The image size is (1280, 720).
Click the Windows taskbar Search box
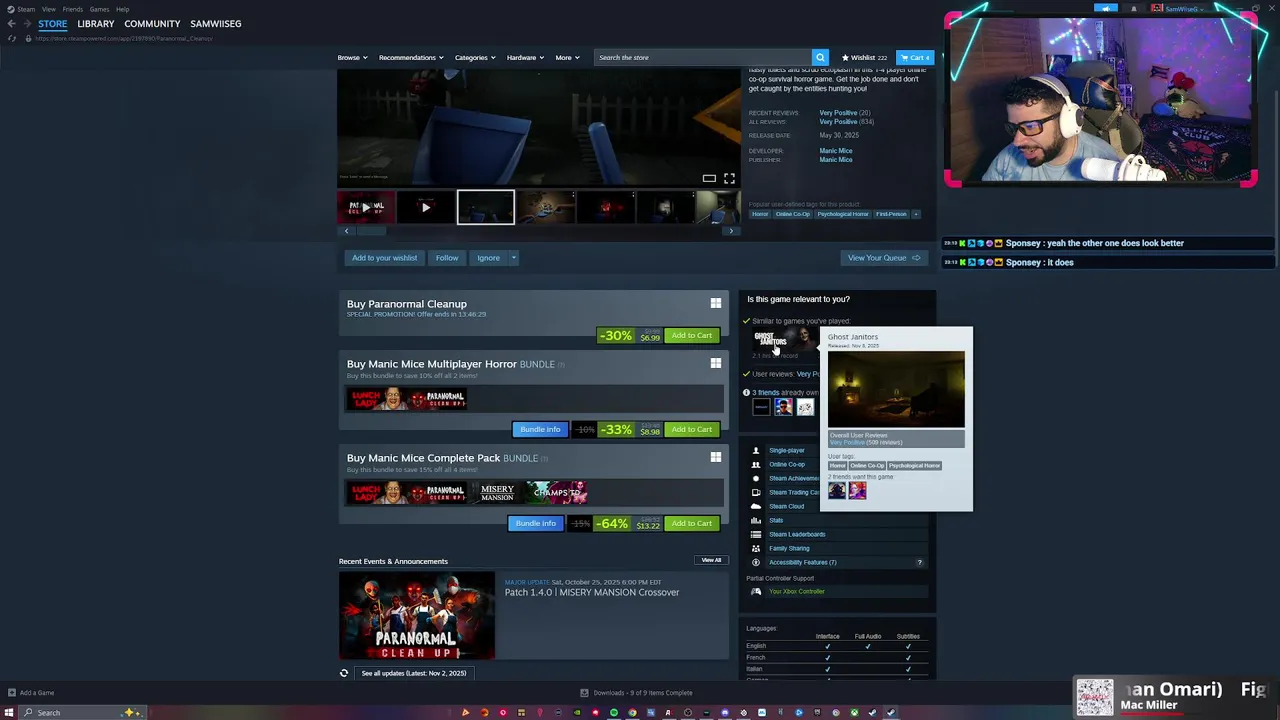(83, 712)
